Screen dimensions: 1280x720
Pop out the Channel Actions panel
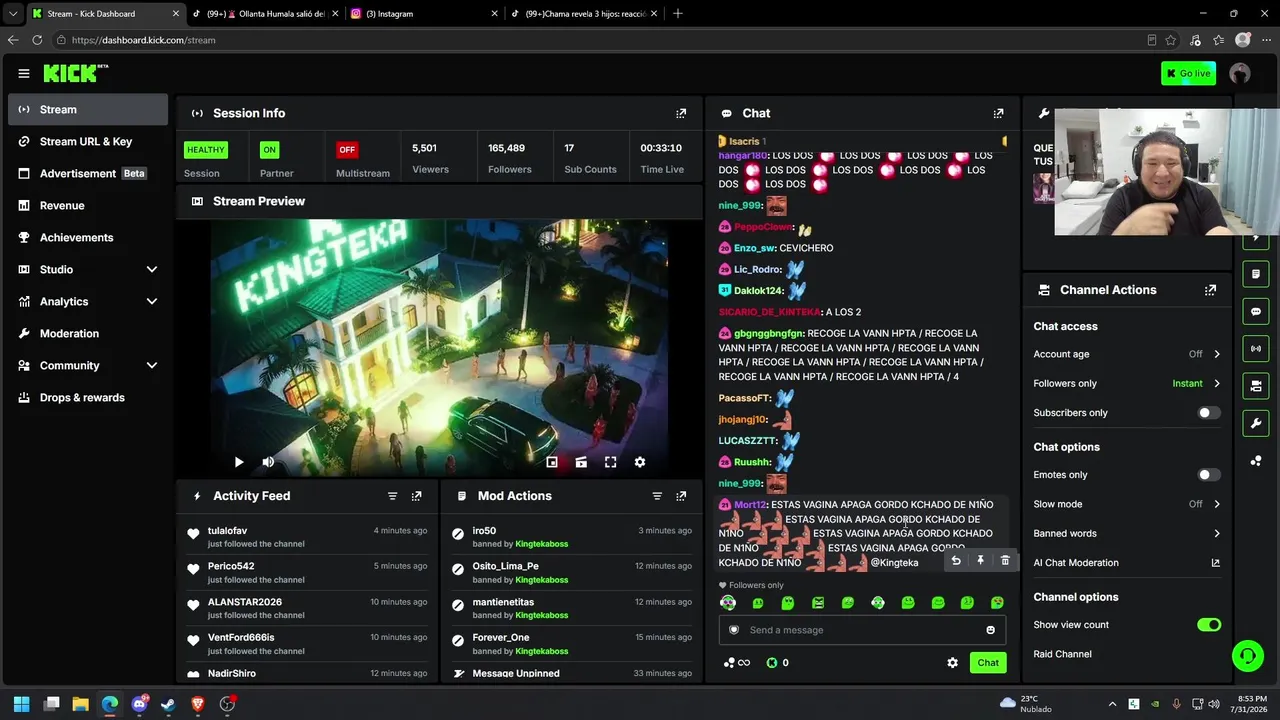(1210, 290)
